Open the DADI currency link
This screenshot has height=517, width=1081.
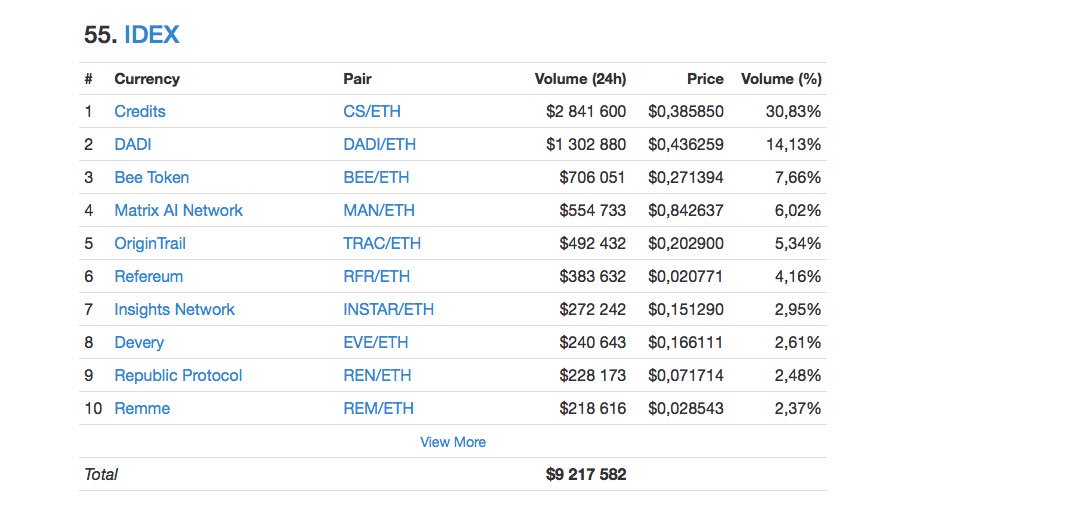tap(133, 145)
